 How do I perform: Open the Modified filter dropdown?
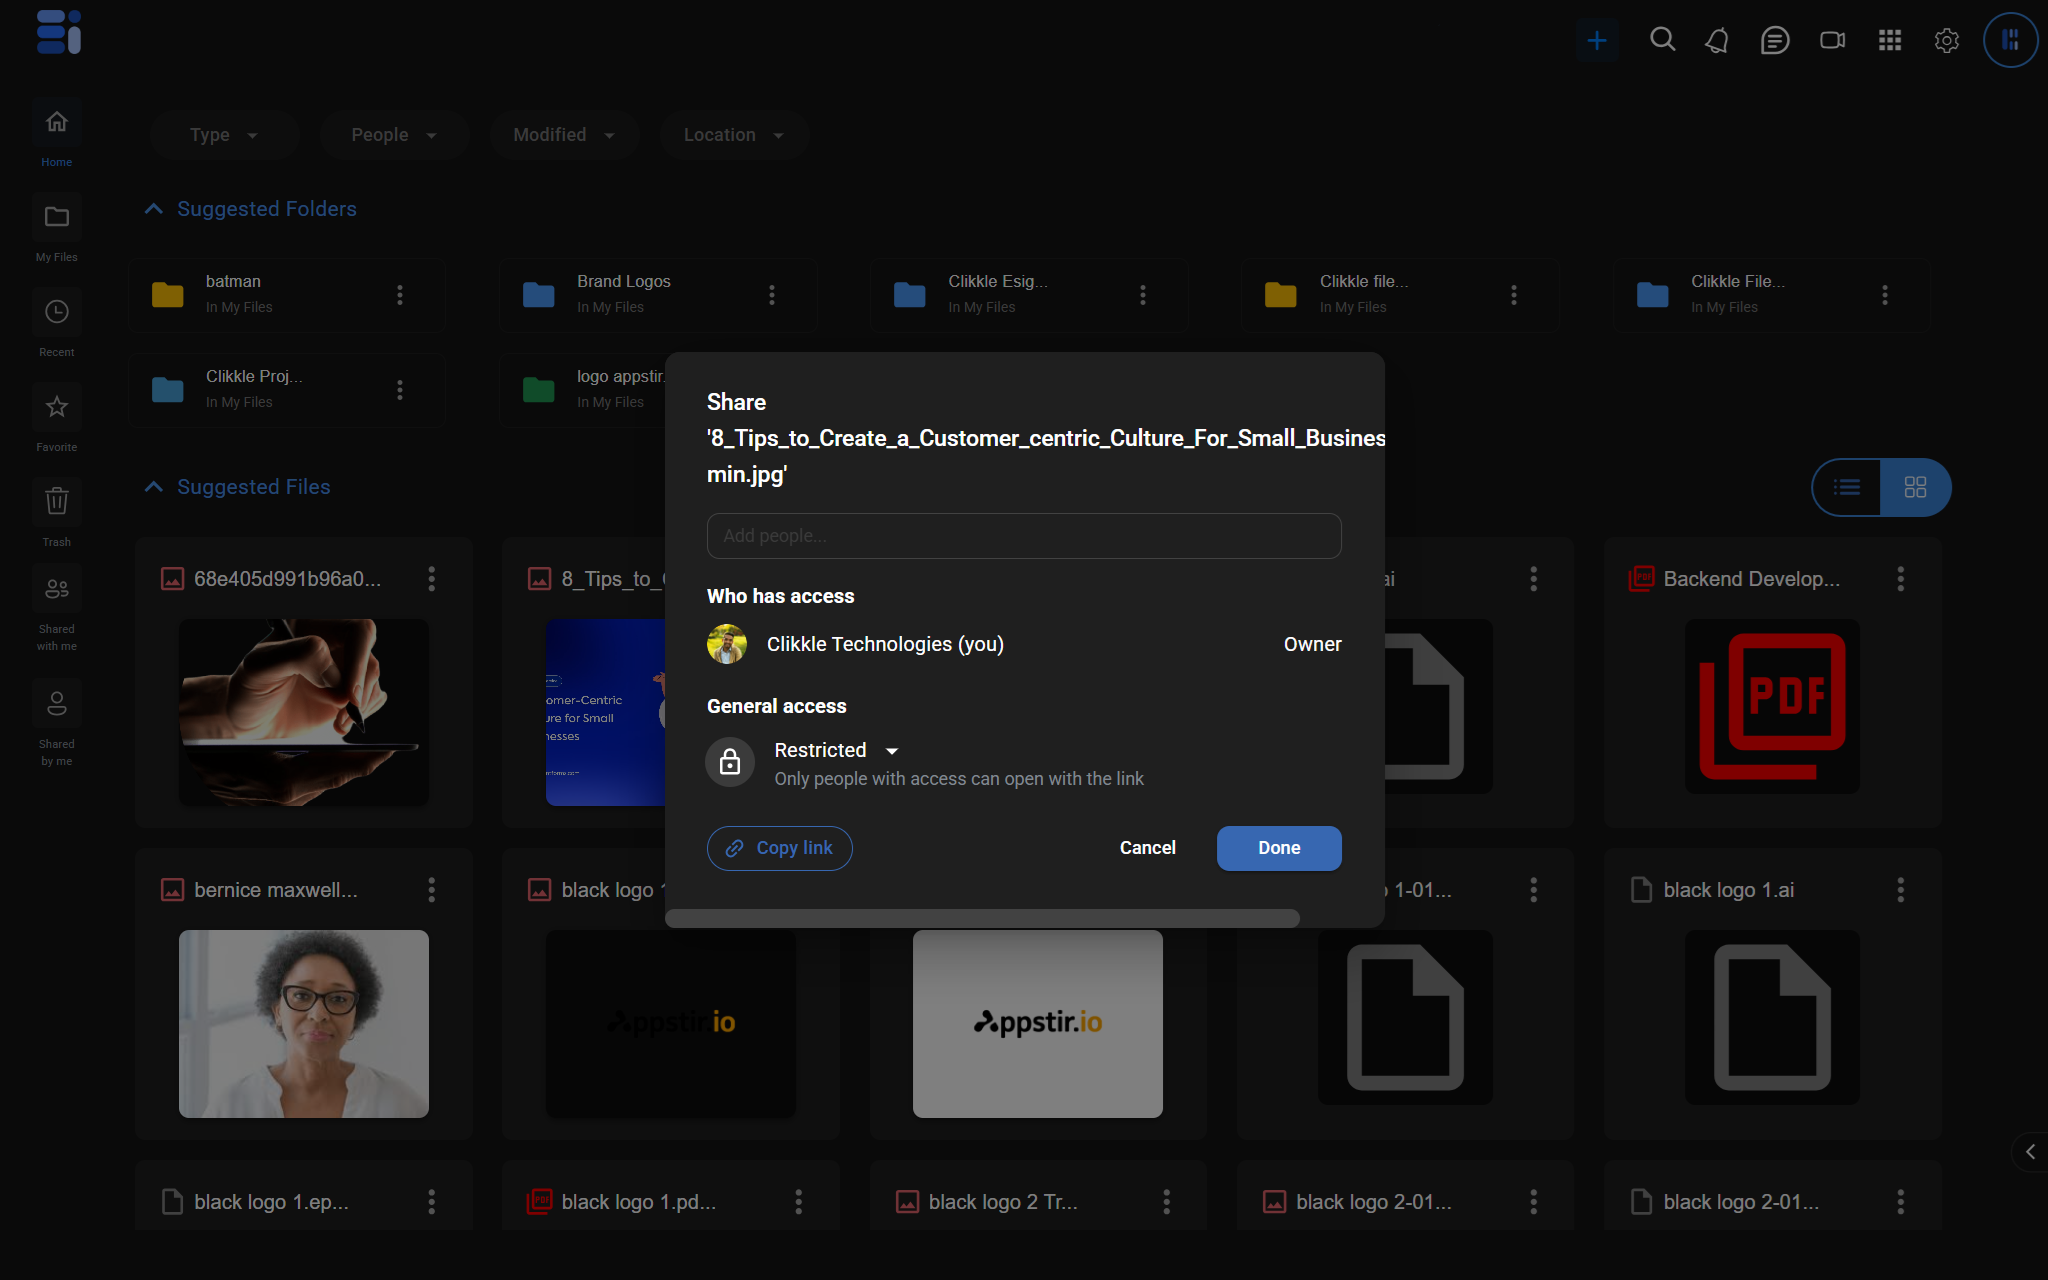563,135
